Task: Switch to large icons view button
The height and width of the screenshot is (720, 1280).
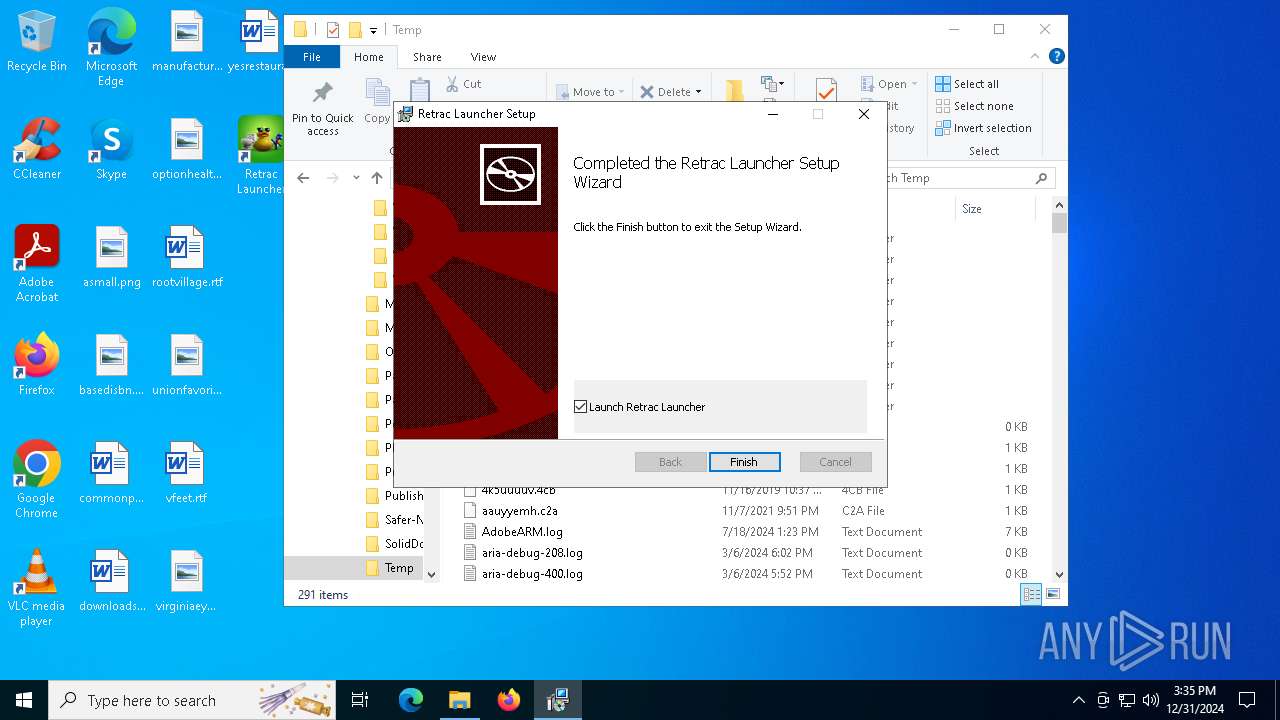Action: click(x=1053, y=594)
